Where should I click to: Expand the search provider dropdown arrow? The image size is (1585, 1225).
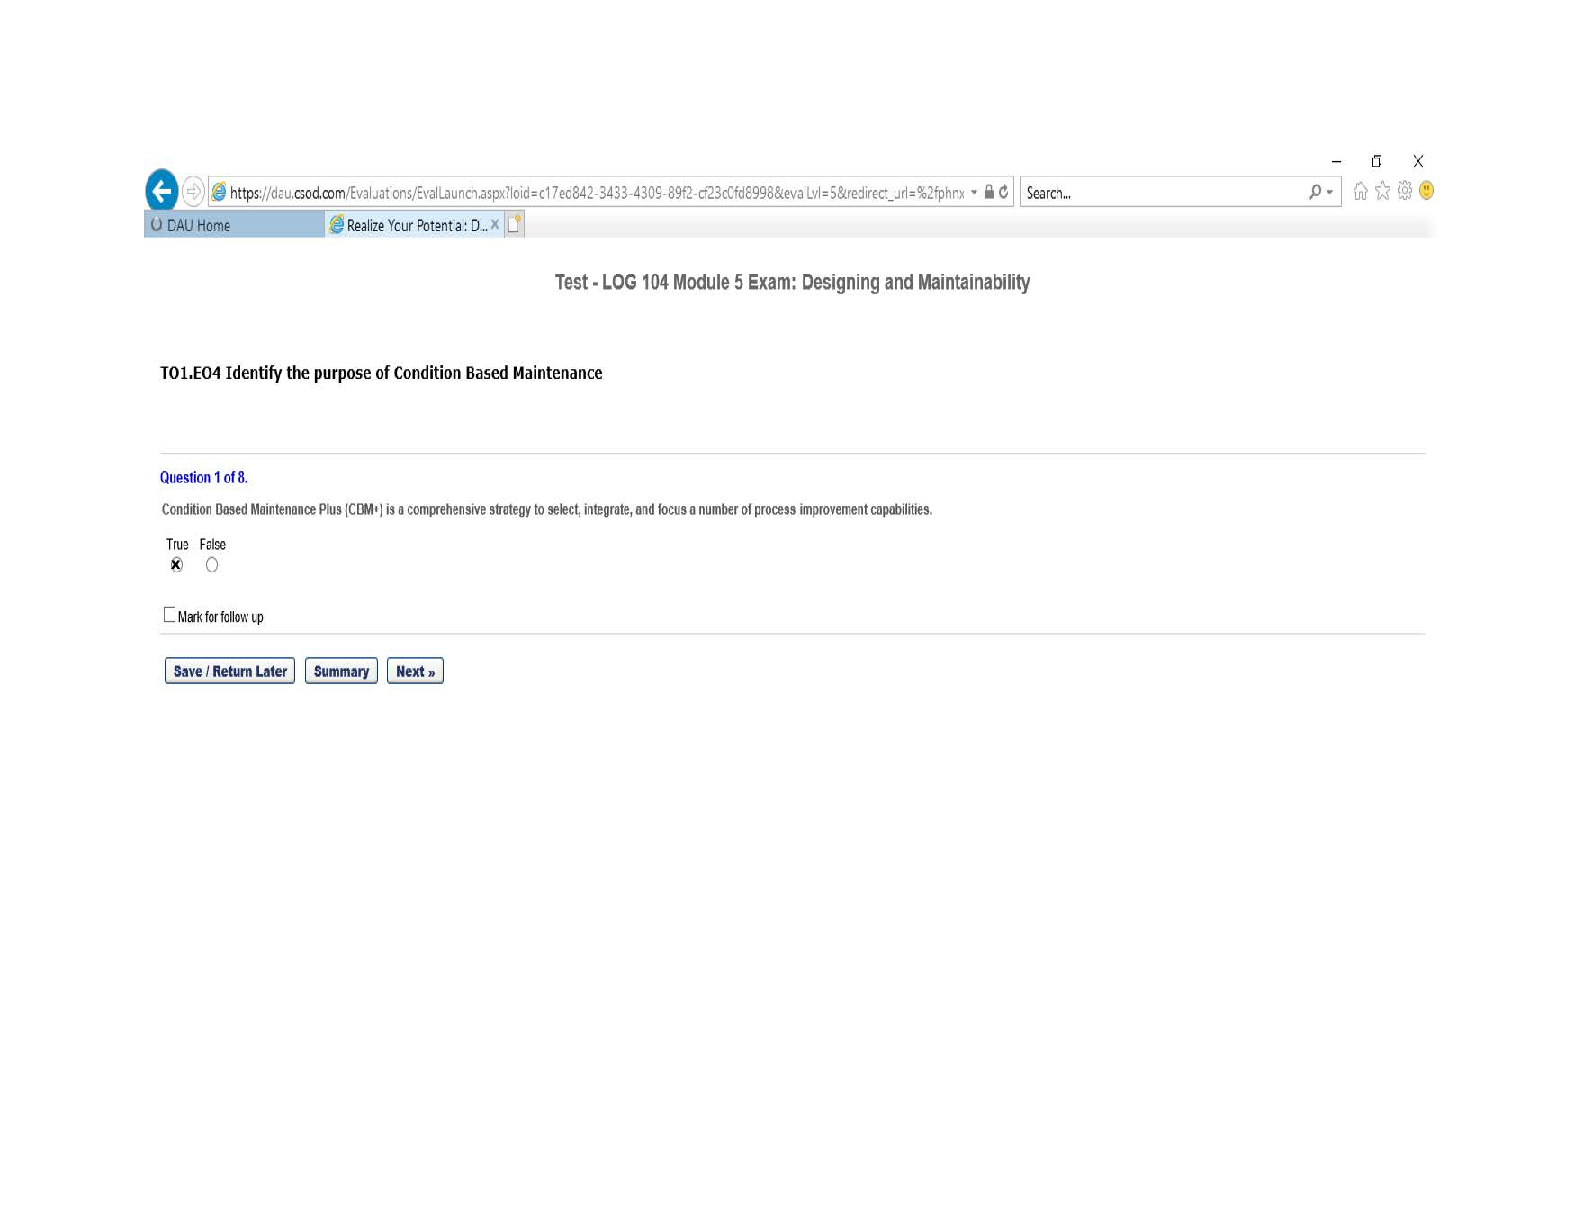(1330, 192)
